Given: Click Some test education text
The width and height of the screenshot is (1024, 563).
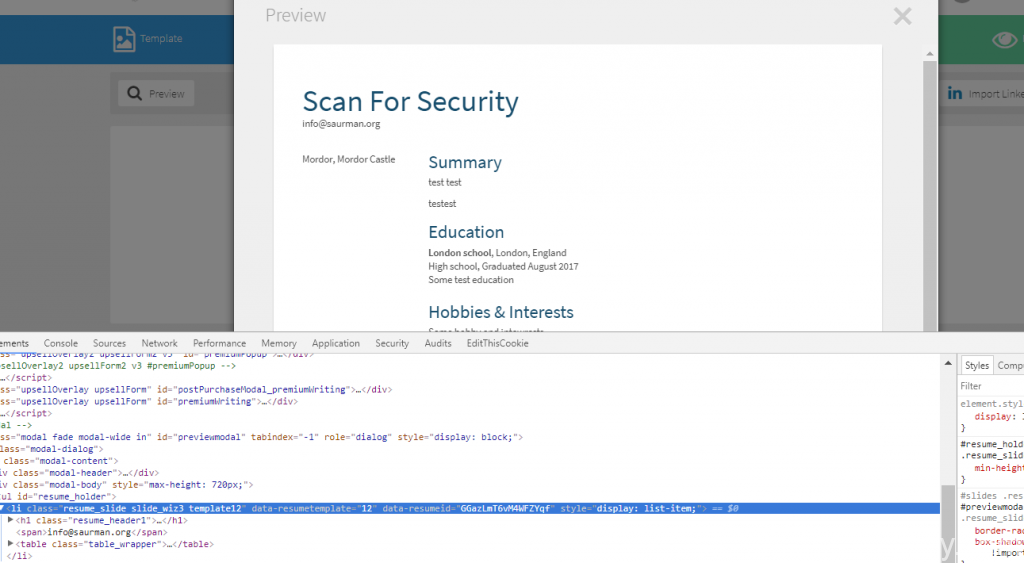Looking at the screenshot, I should click(471, 280).
